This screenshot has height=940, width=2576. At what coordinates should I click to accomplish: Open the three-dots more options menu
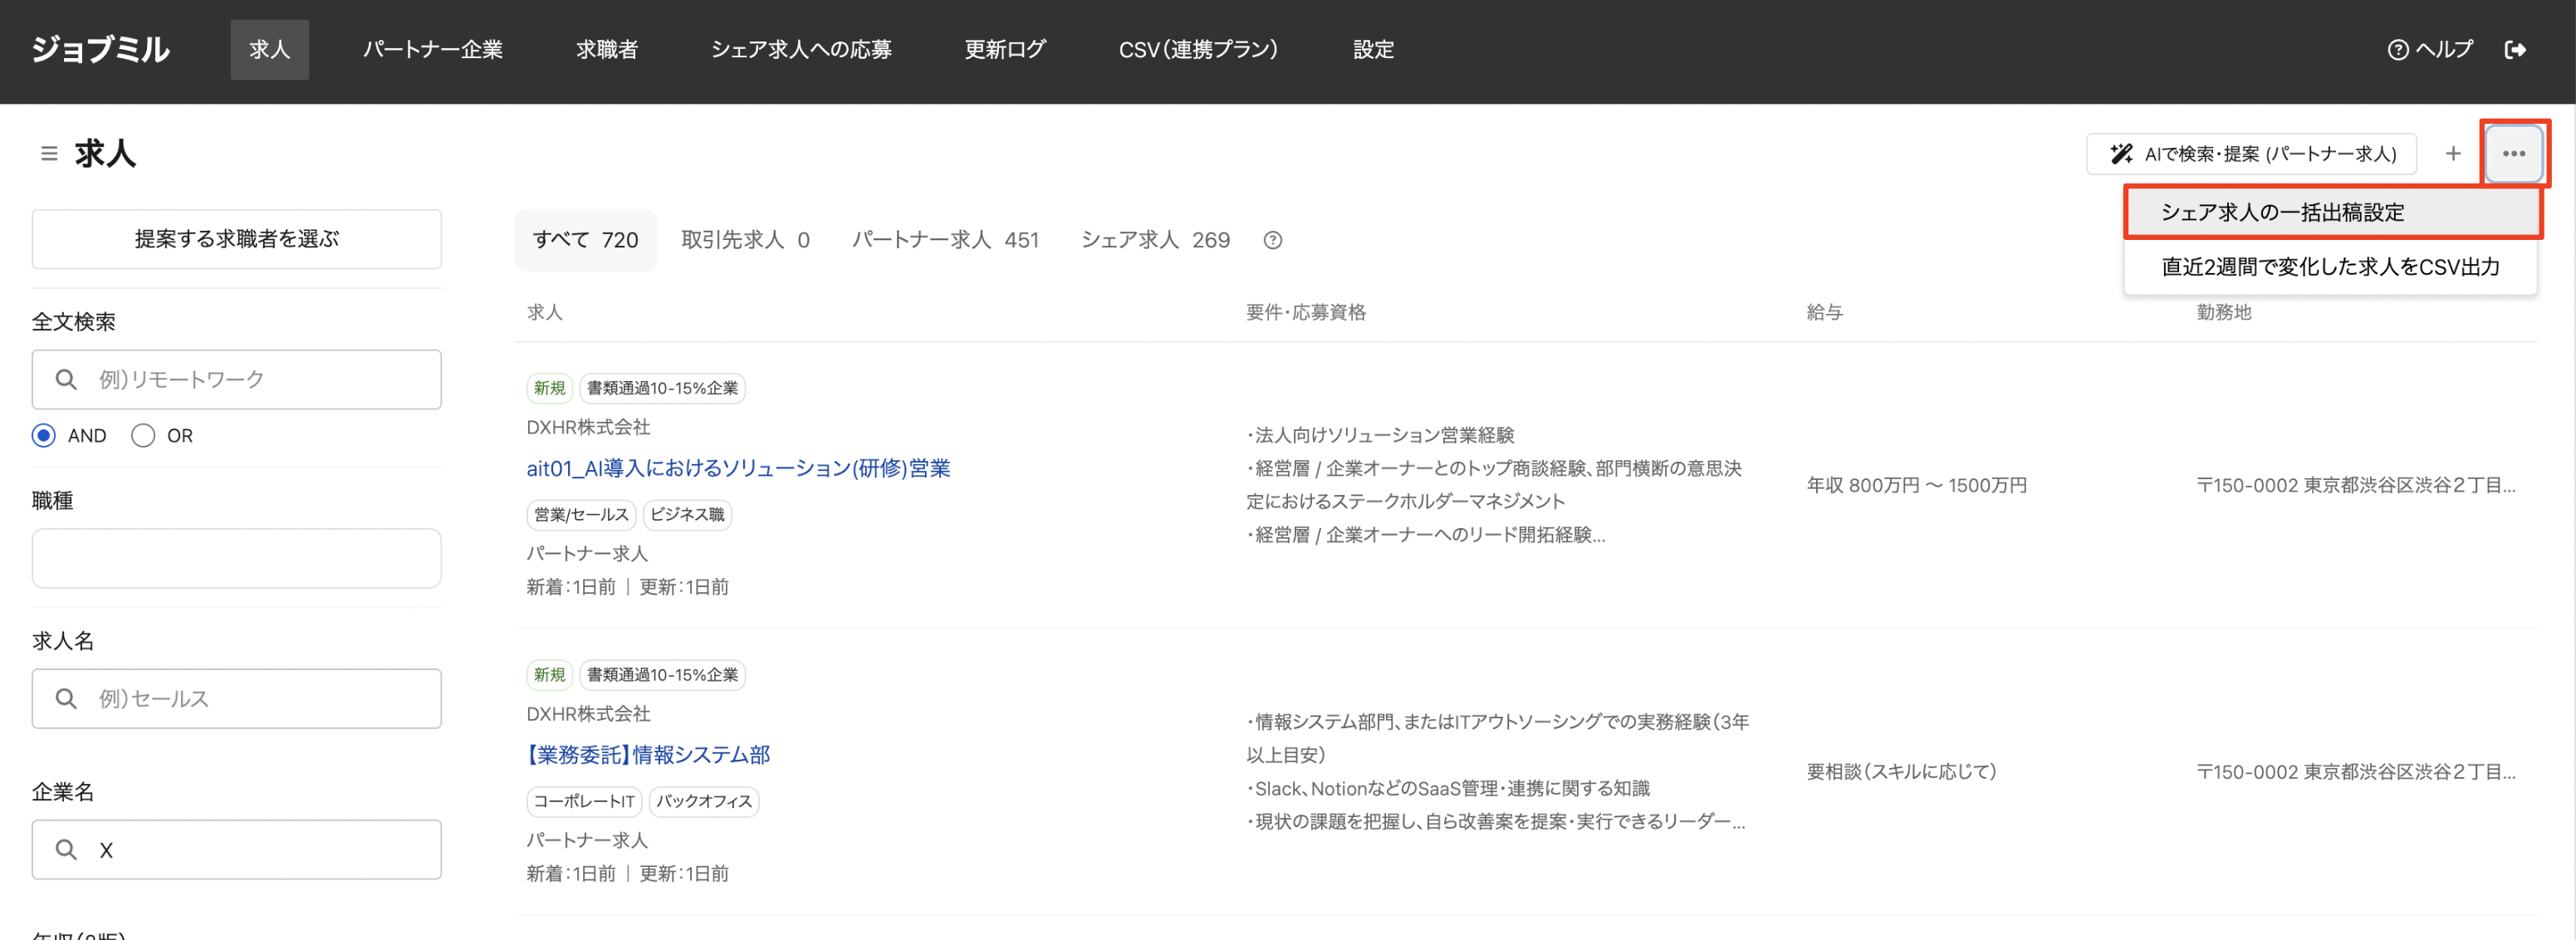click(2513, 154)
